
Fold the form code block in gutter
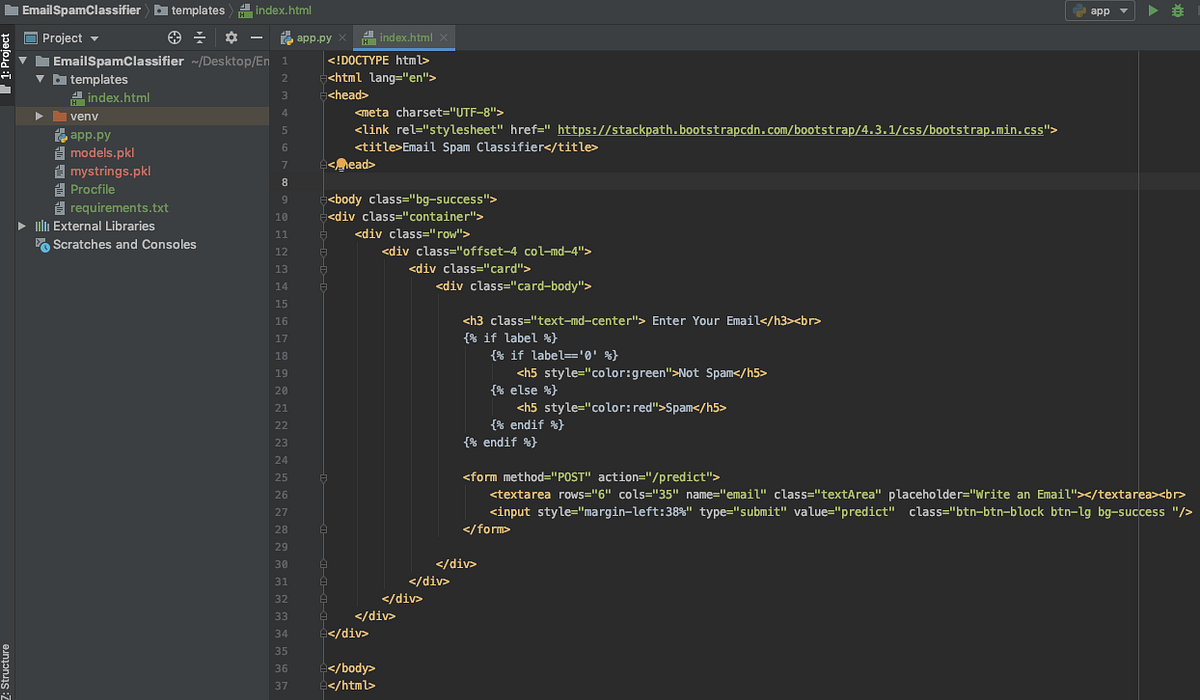click(322, 477)
